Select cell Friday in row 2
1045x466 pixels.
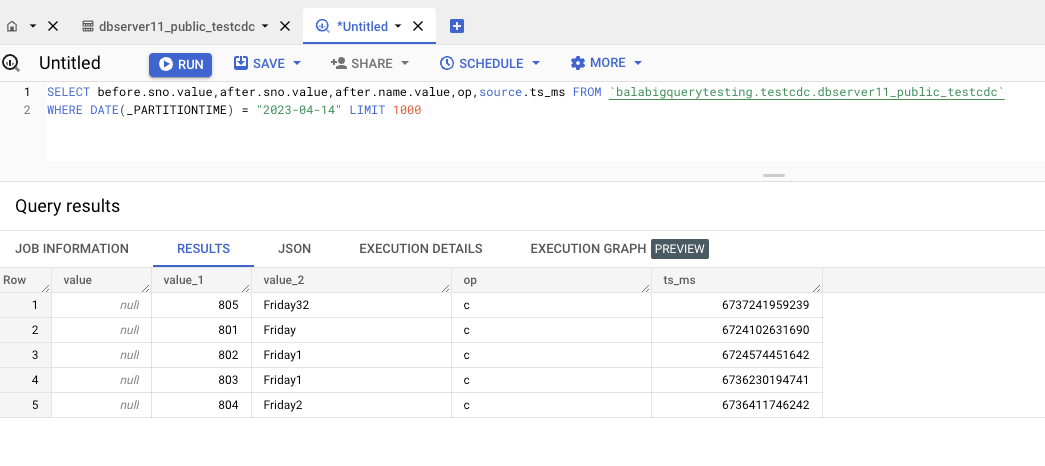tap(351, 330)
